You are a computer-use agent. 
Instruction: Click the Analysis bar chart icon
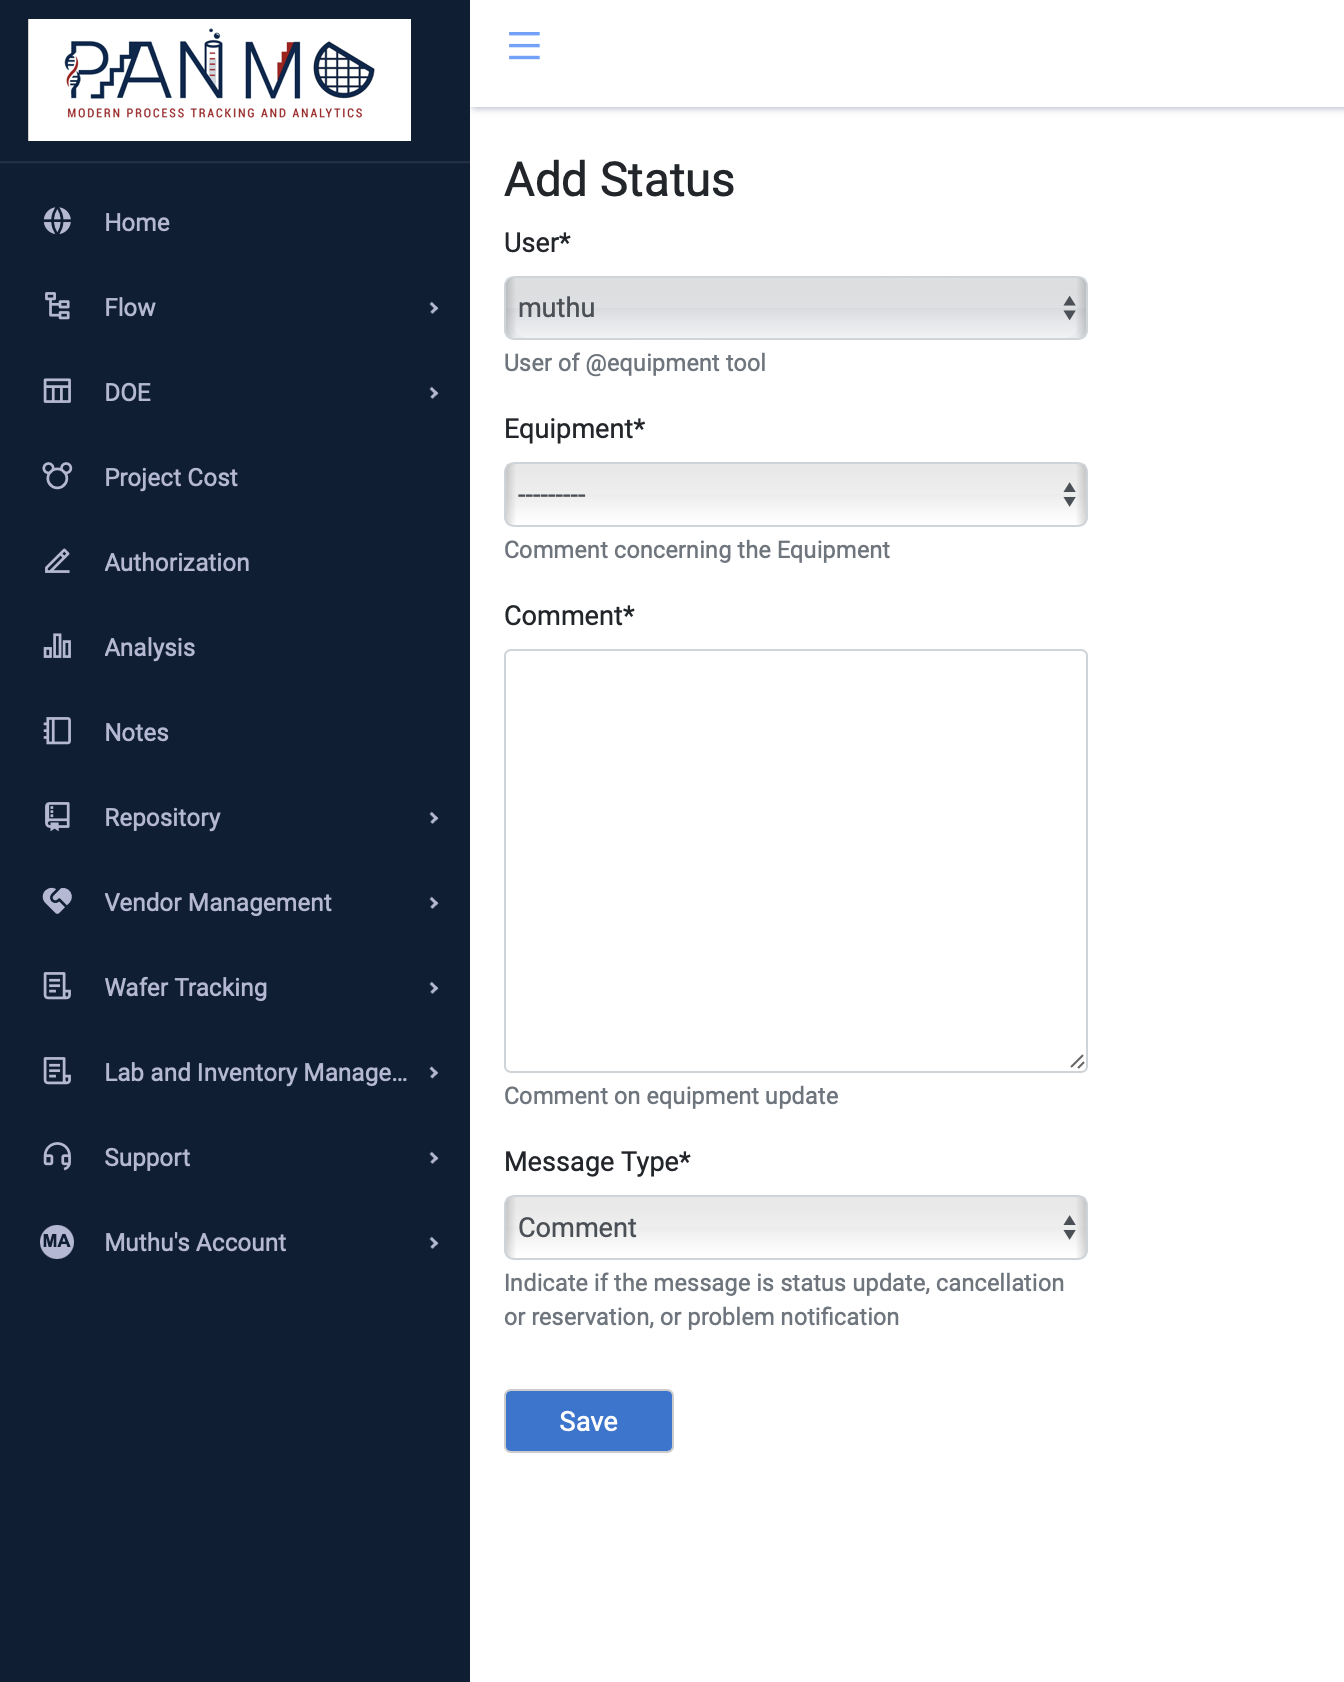[x=57, y=646]
